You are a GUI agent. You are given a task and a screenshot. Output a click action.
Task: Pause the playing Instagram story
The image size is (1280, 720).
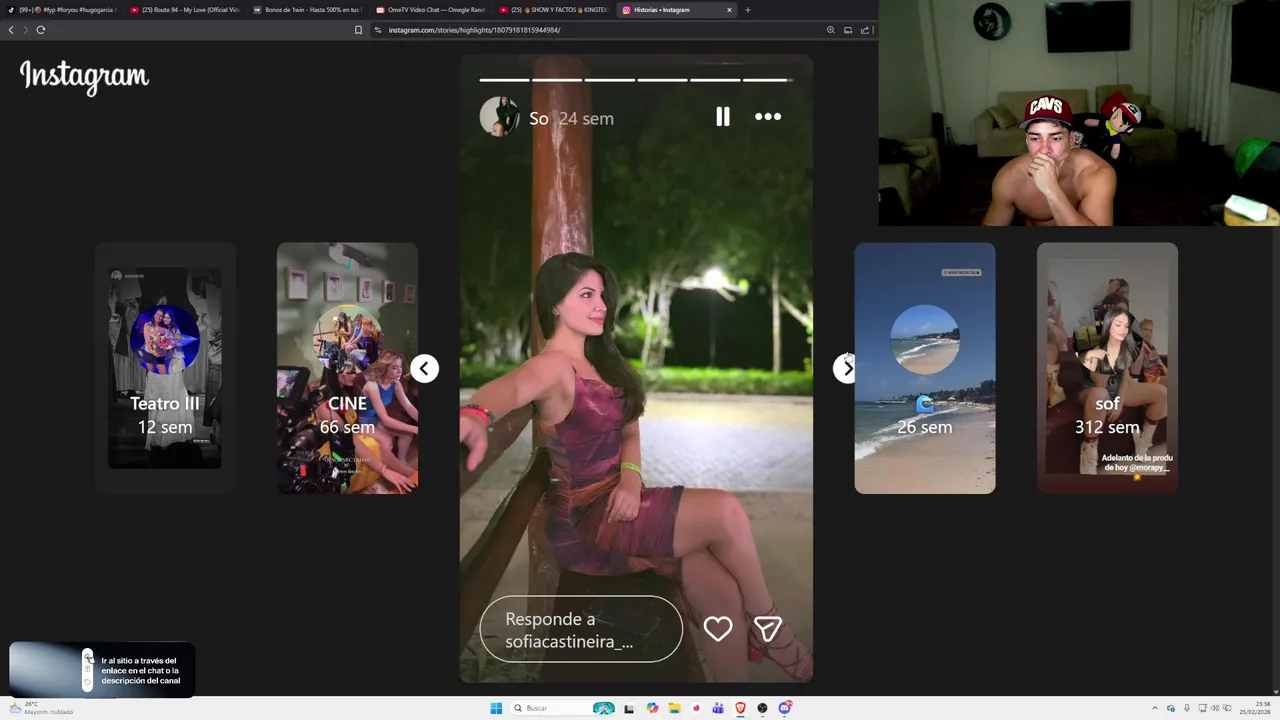(723, 117)
